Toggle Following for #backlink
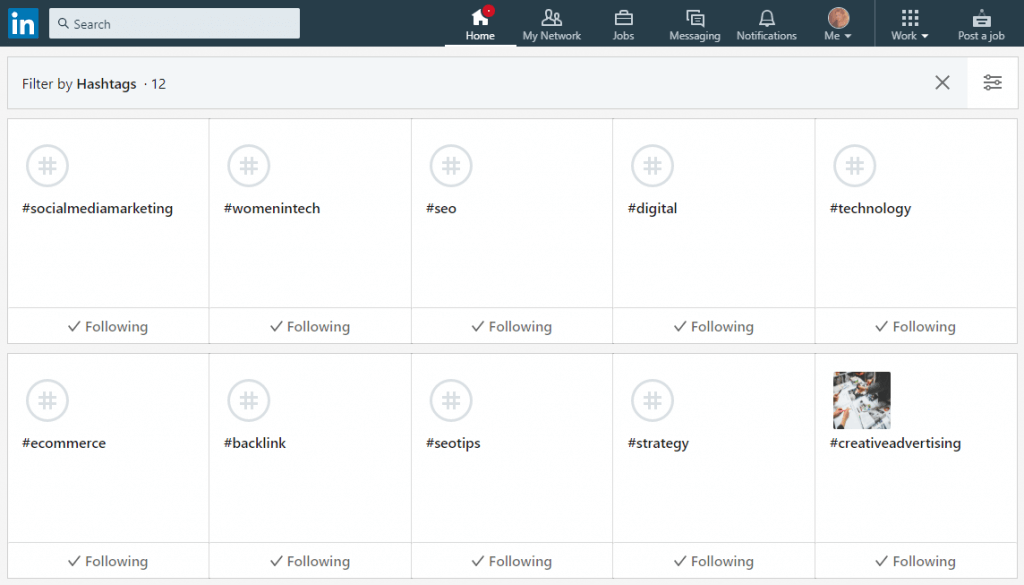 [x=310, y=560]
